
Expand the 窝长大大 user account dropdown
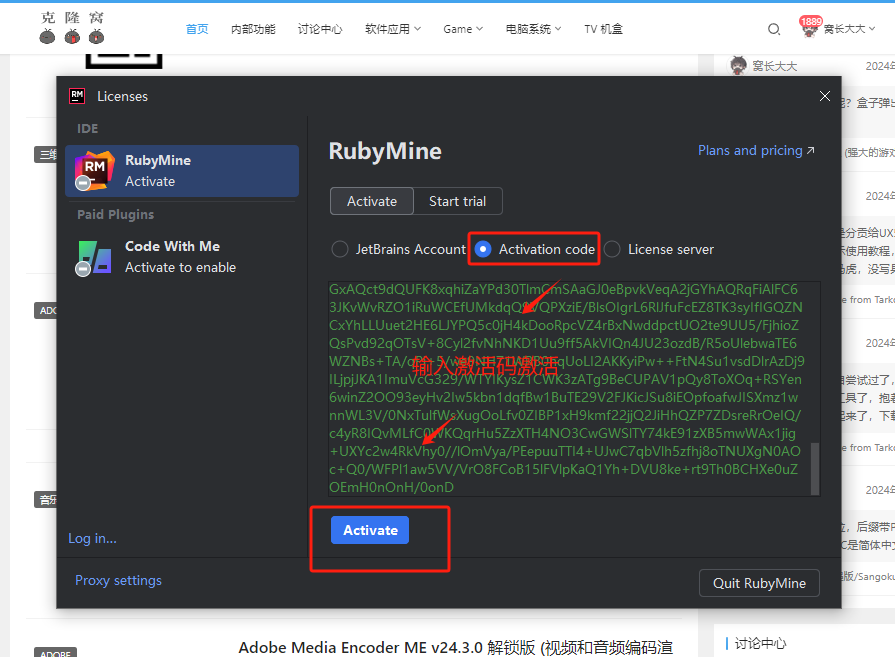click(x=849, y=29)
